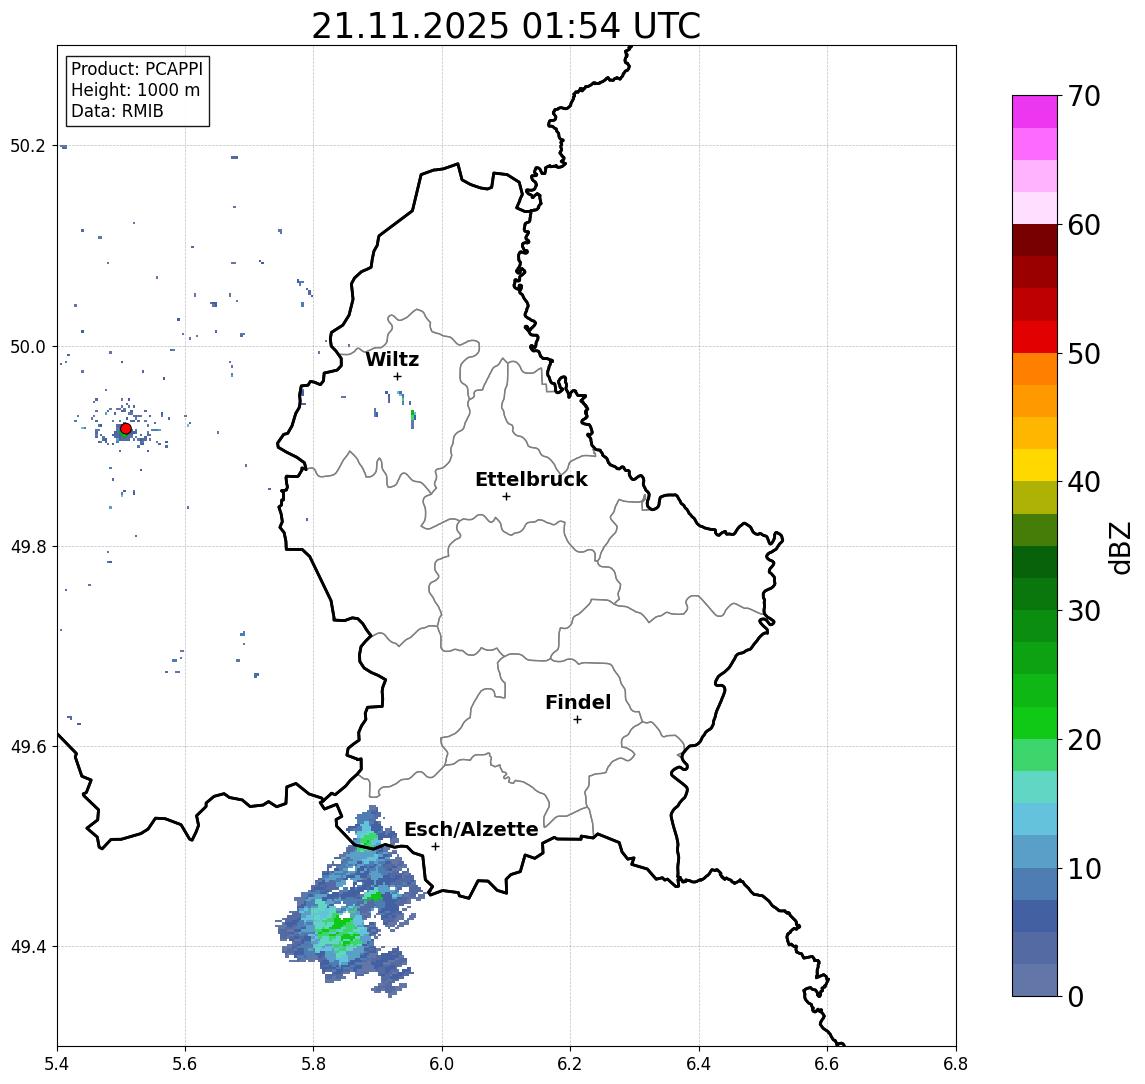
Task: Click the Esch/Alzette city label
Action: coord(471,829)
